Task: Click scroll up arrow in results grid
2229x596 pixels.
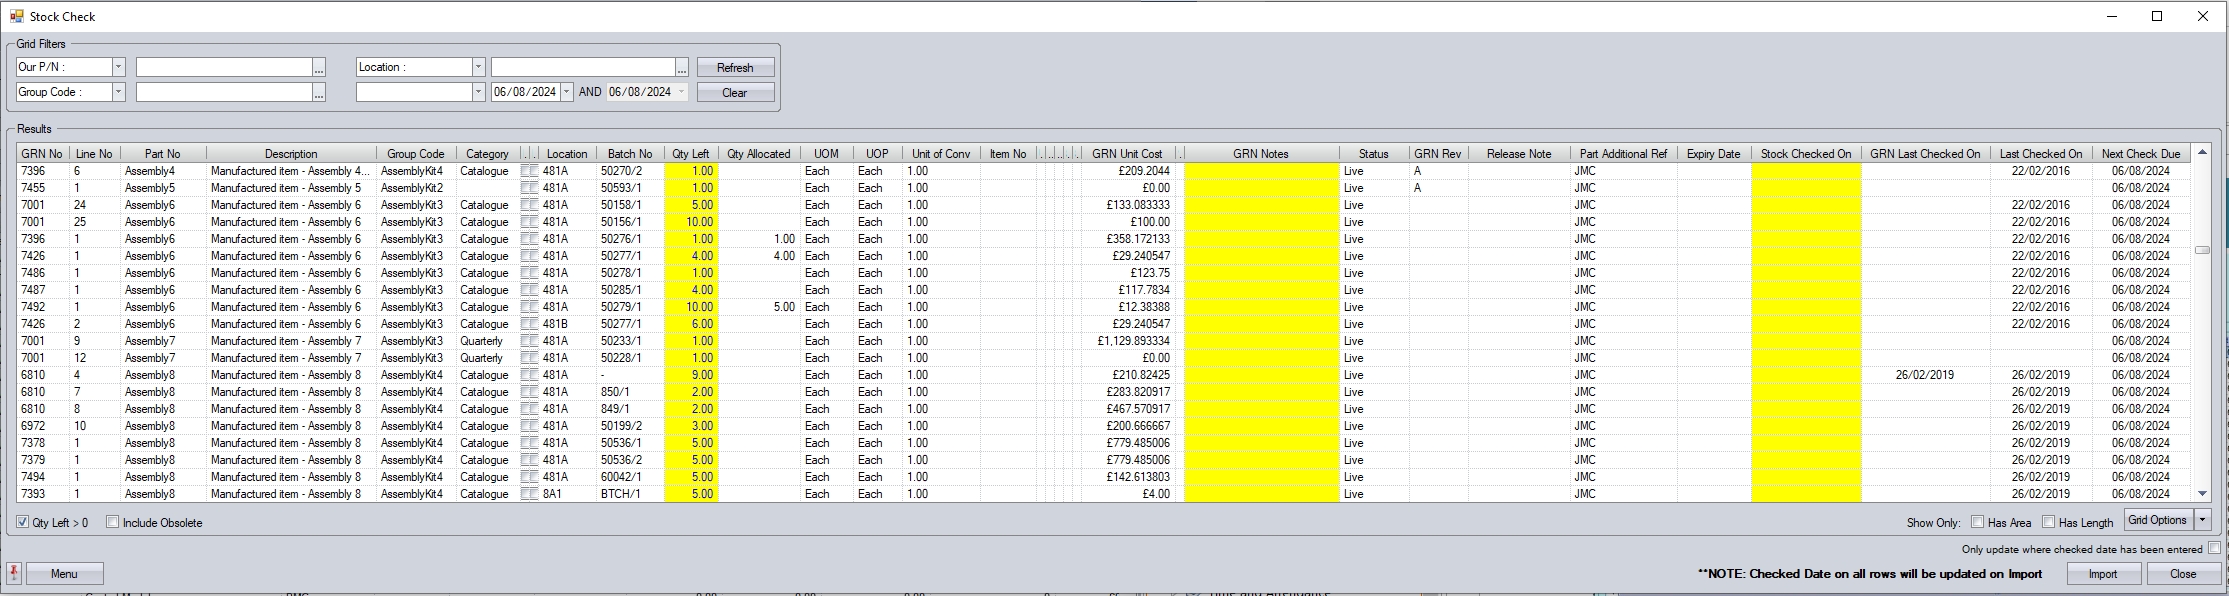Action: click(2202, 153)
